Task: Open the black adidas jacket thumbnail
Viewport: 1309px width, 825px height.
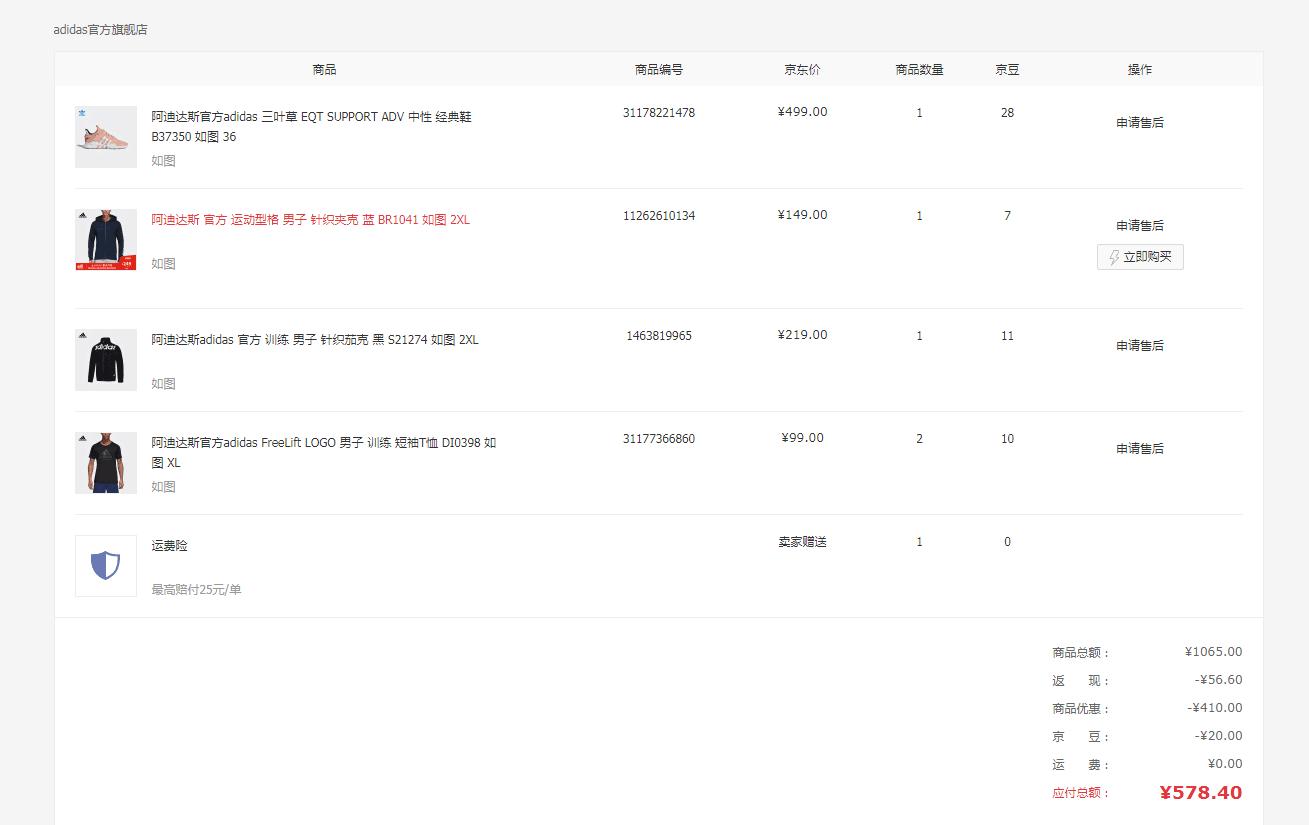Action: click(x=106, y=360)
